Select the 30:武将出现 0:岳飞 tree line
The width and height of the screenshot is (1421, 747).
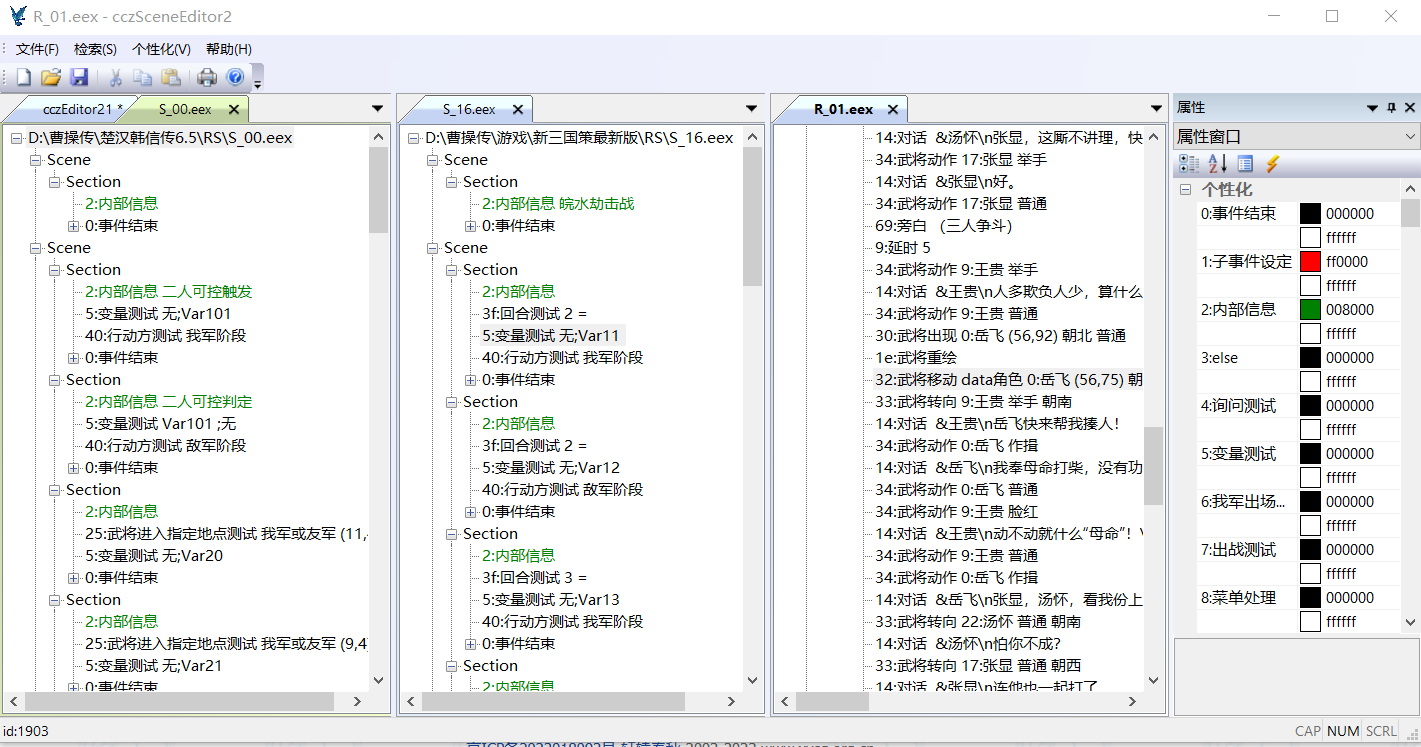[x=1000, y=336]
